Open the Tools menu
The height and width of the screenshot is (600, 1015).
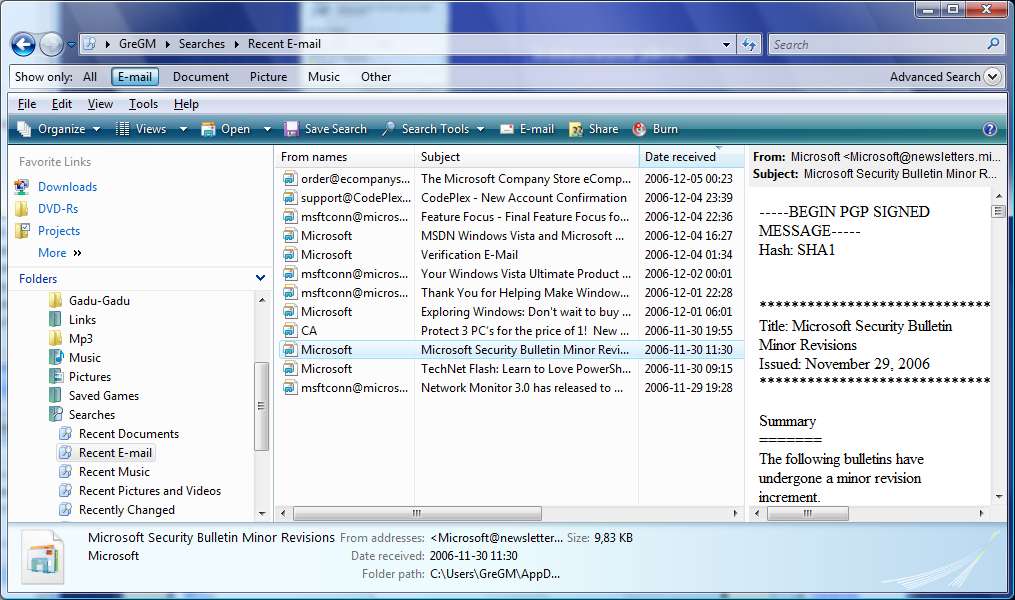(143, 104)
